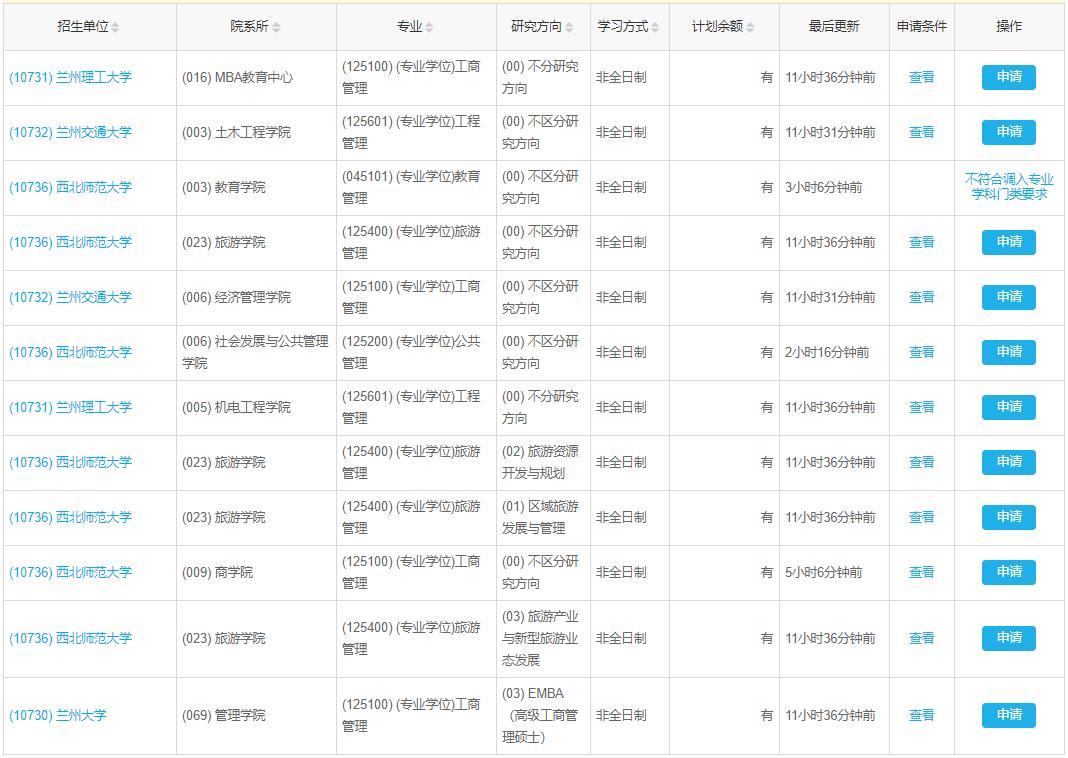View 查看 for the 机电工程学院 row
The image size is (1068, 758).
(x=922, y=407)
